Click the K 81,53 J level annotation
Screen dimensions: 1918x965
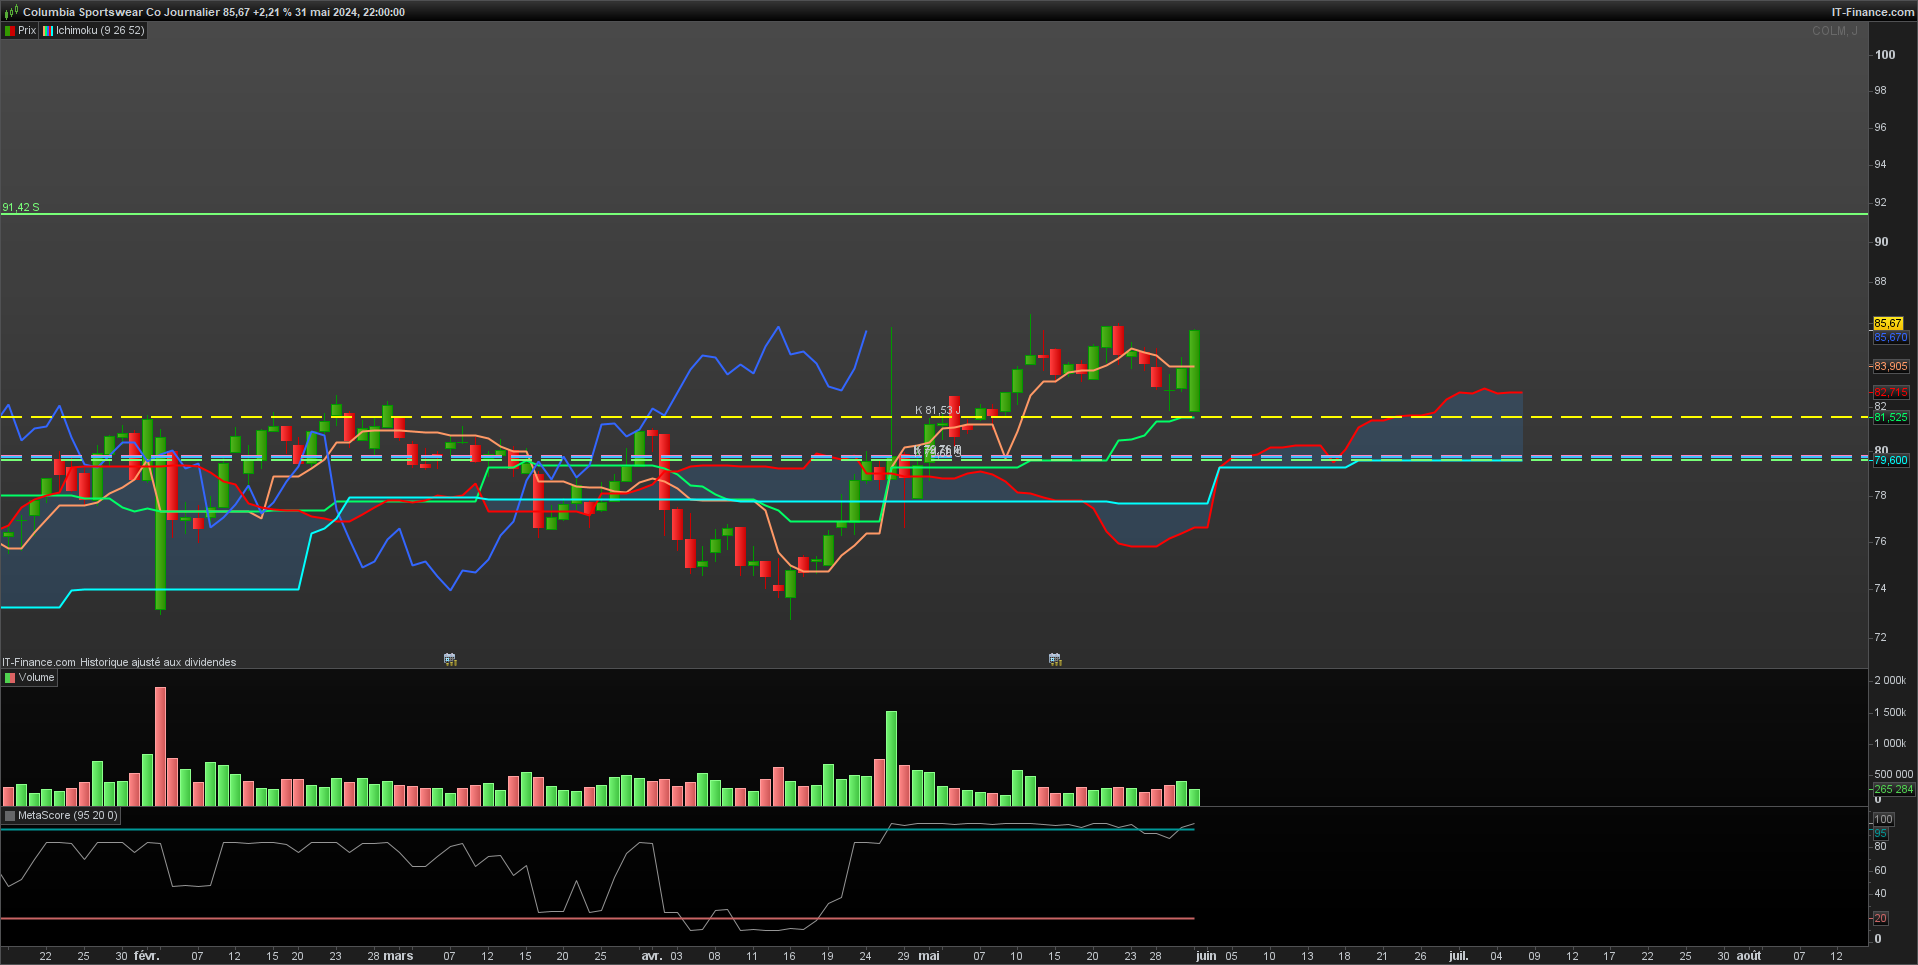pyautogui.click(x=937, y=410)
